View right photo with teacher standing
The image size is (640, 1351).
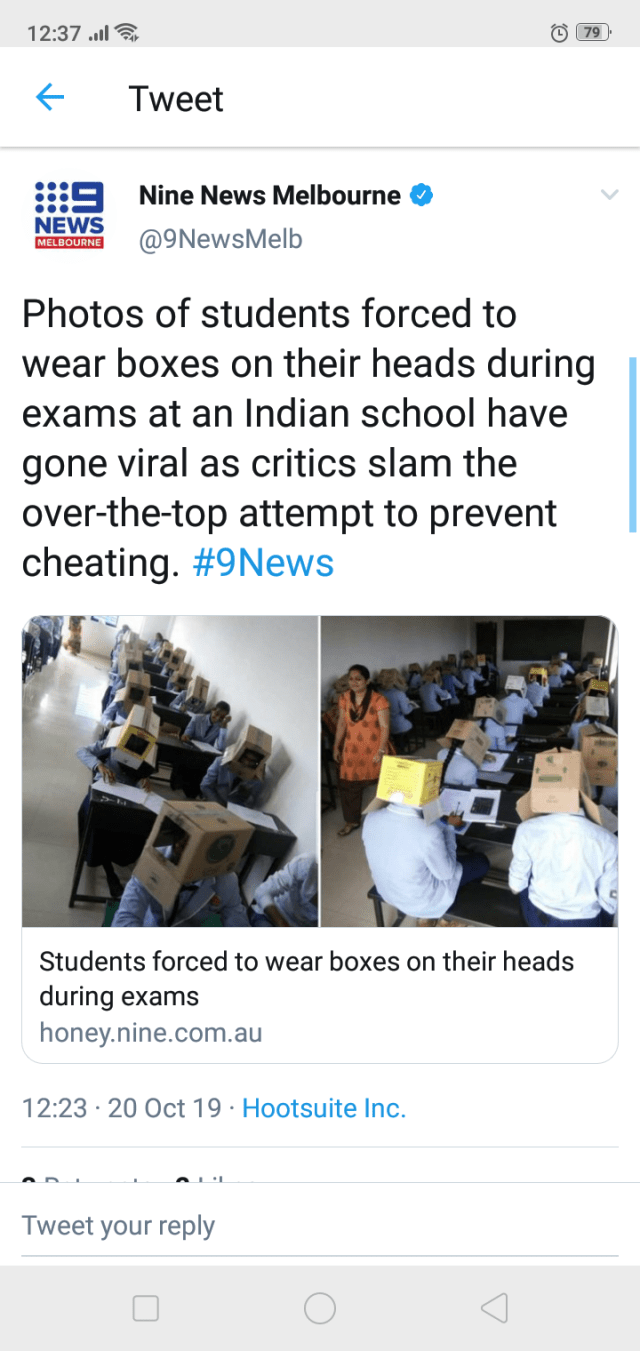tap(469, 771)
